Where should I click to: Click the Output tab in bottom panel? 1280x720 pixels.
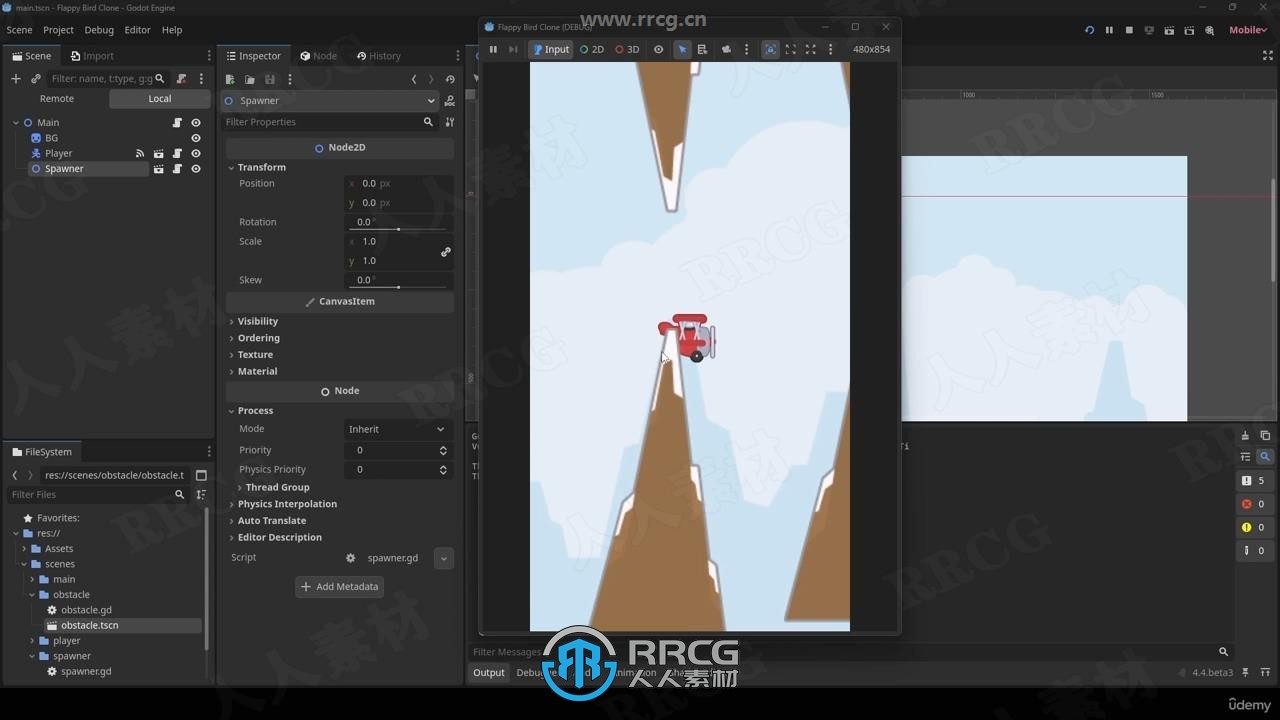click(489, 673)
